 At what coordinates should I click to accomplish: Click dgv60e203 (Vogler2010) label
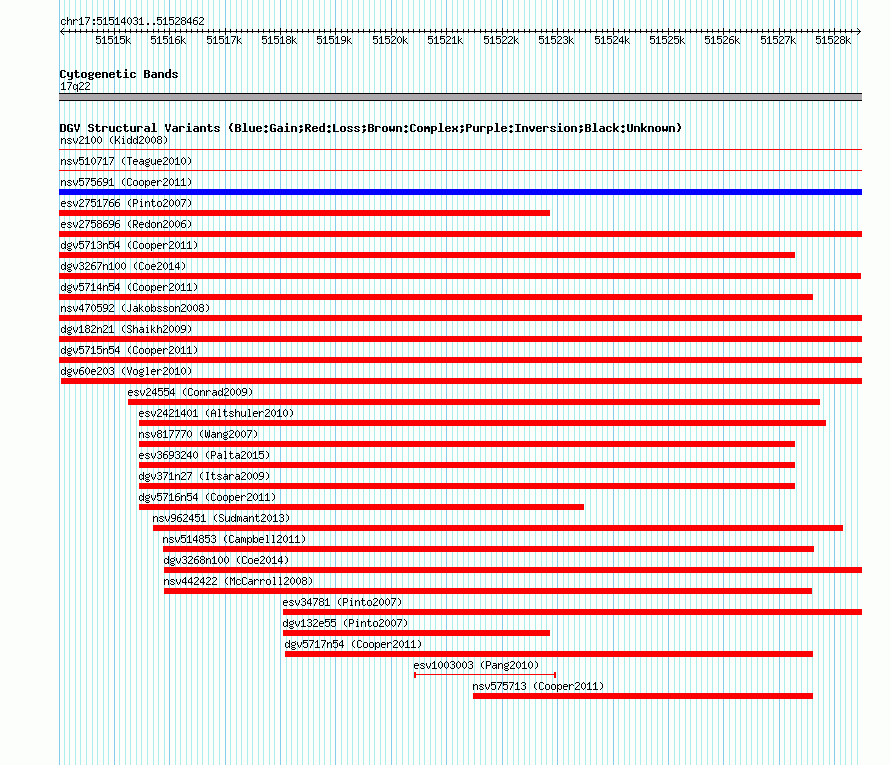coord(126,371)
